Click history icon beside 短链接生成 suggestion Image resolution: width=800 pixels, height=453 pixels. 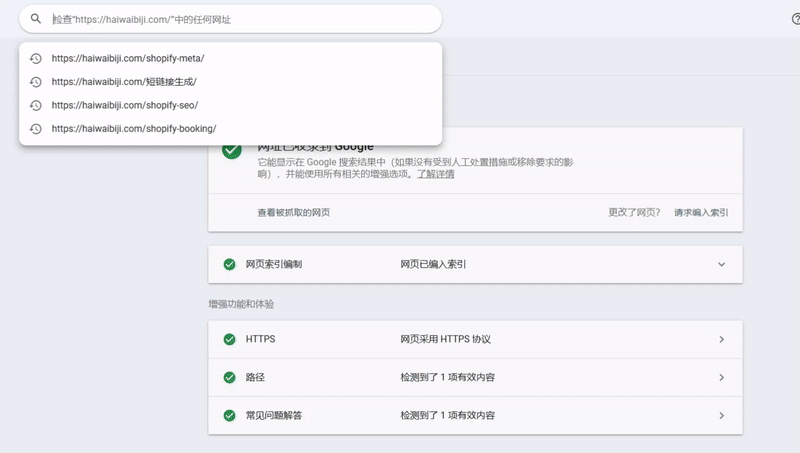[35, 82]
